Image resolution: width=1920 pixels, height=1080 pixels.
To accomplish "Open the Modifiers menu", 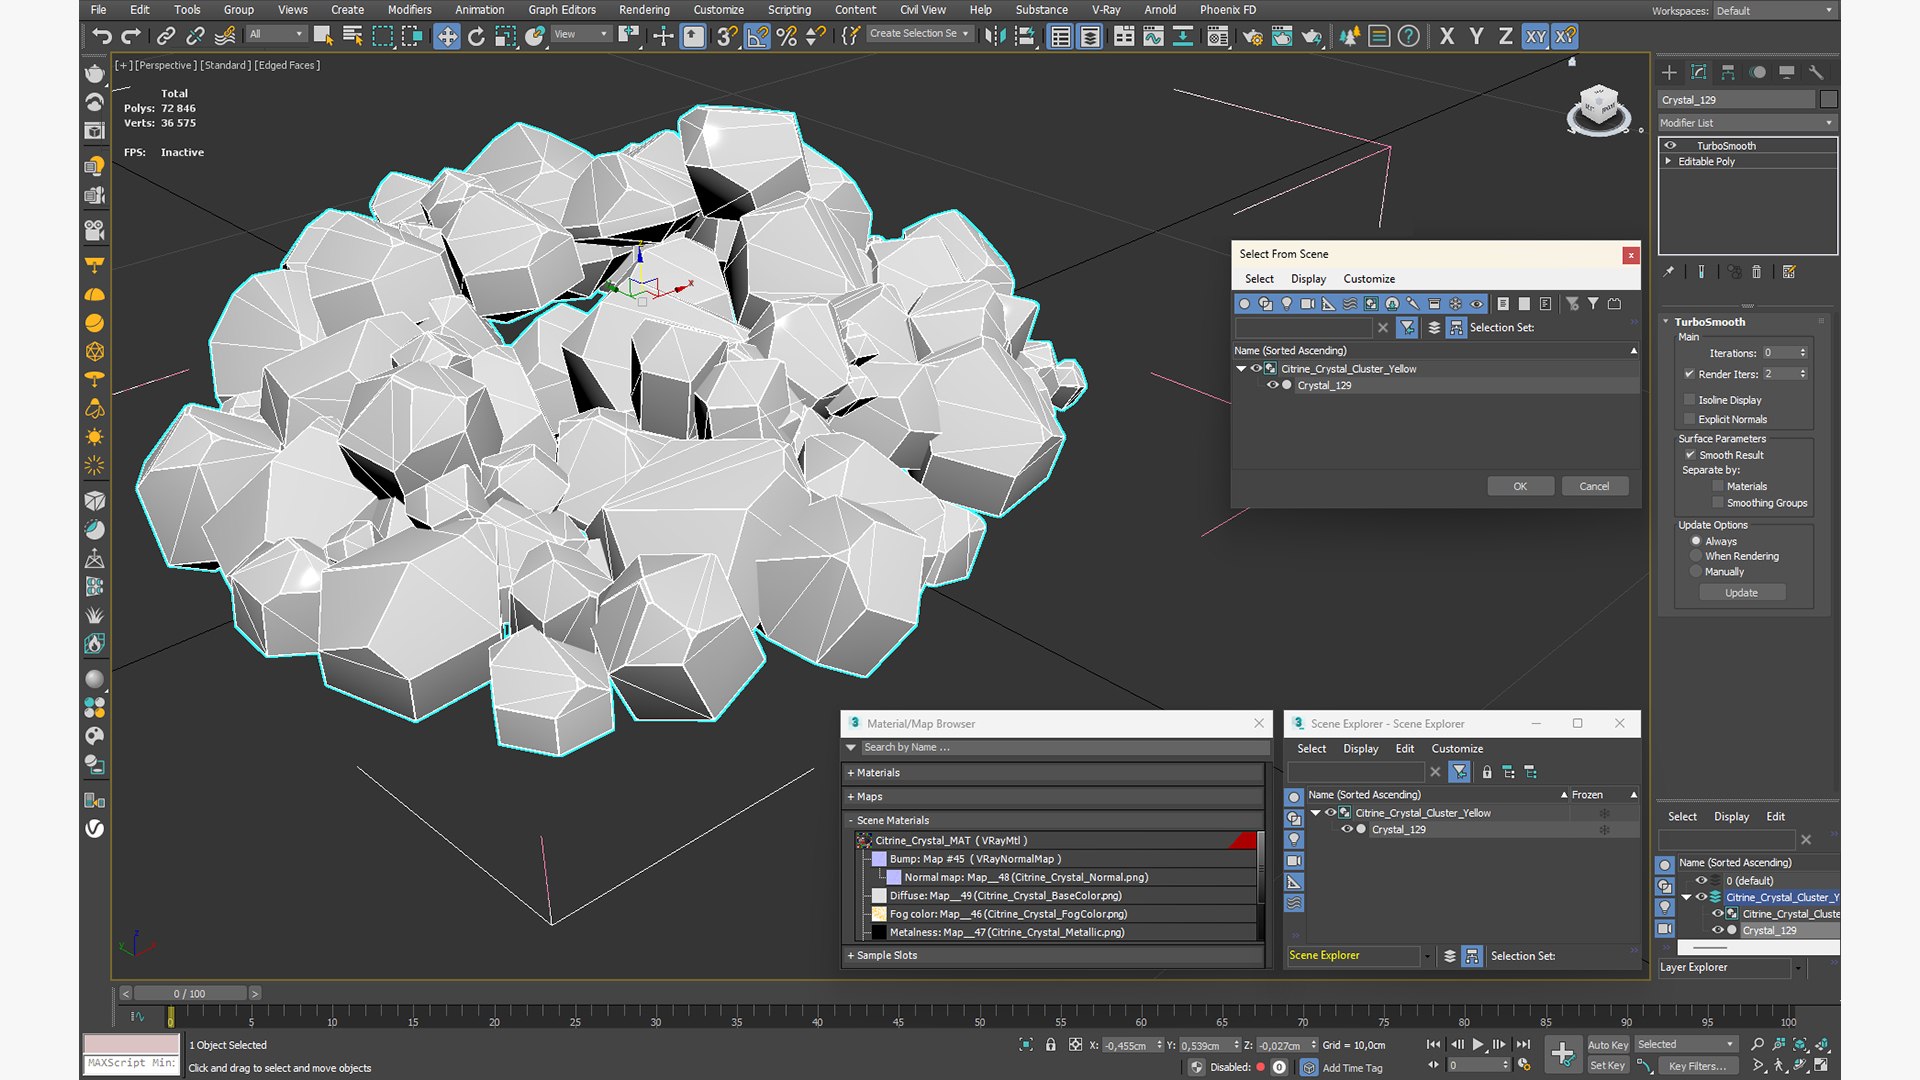I will pos(409,10).
